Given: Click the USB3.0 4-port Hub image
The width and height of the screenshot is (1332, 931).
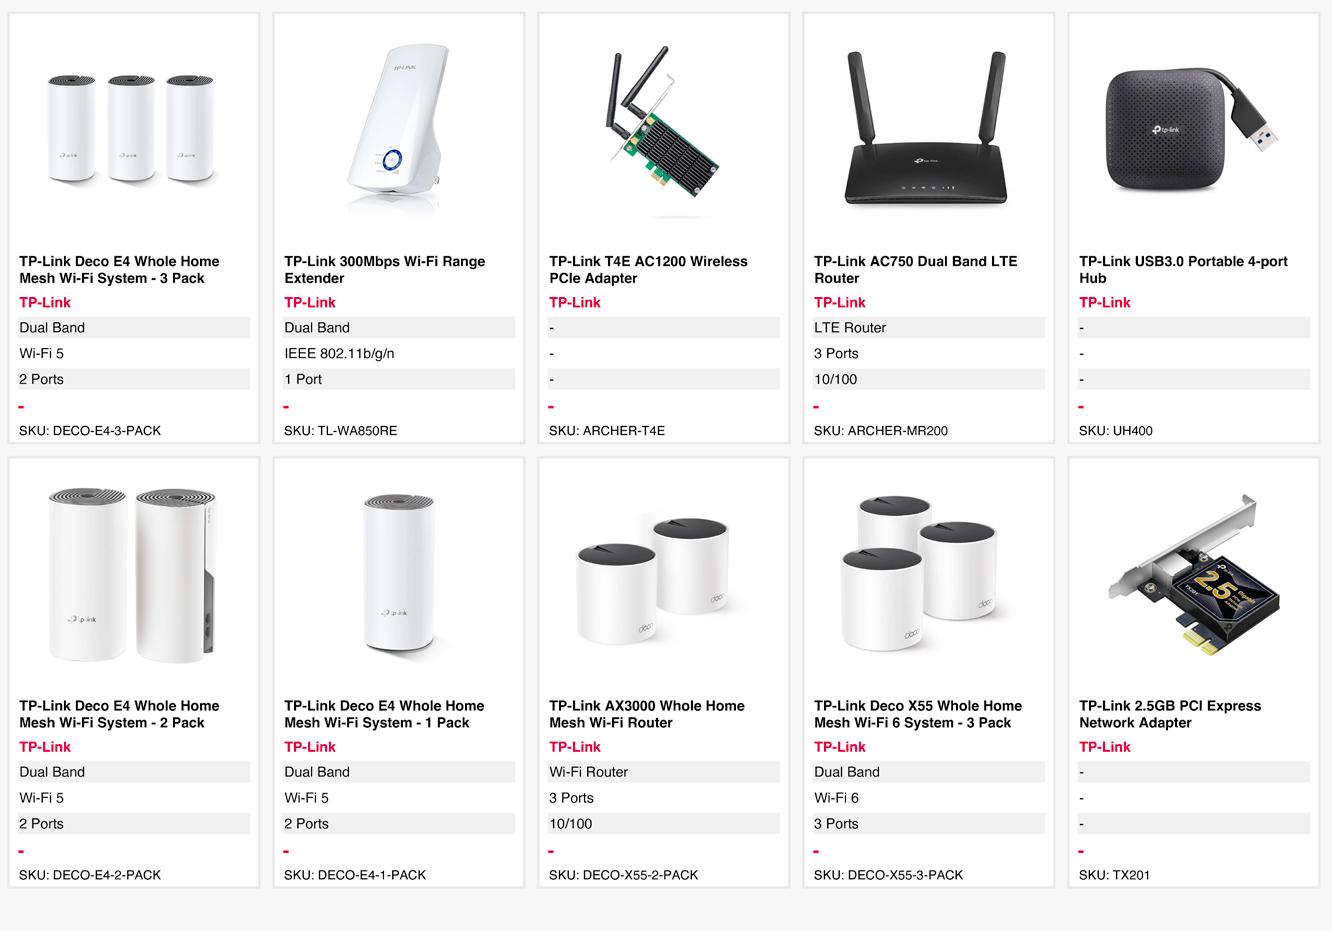Looking at the screenshot, I should [x=1192, y=128].
